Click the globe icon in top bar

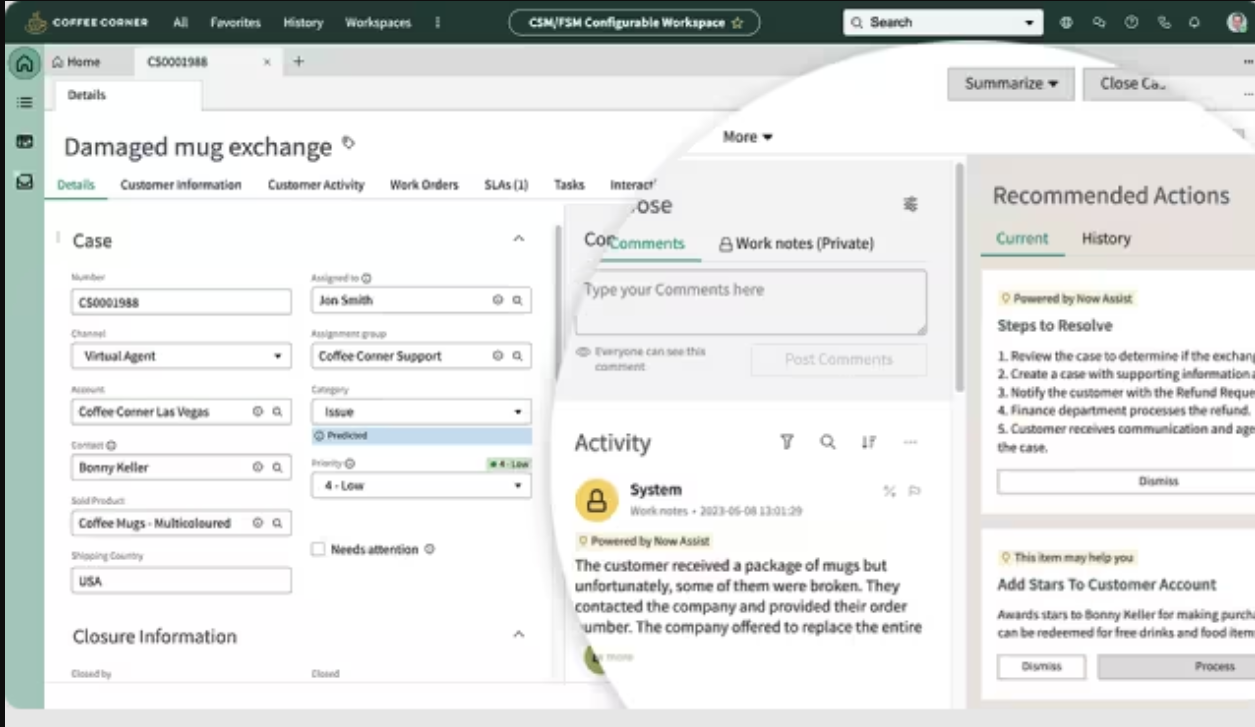click(x=1066, y=22)
